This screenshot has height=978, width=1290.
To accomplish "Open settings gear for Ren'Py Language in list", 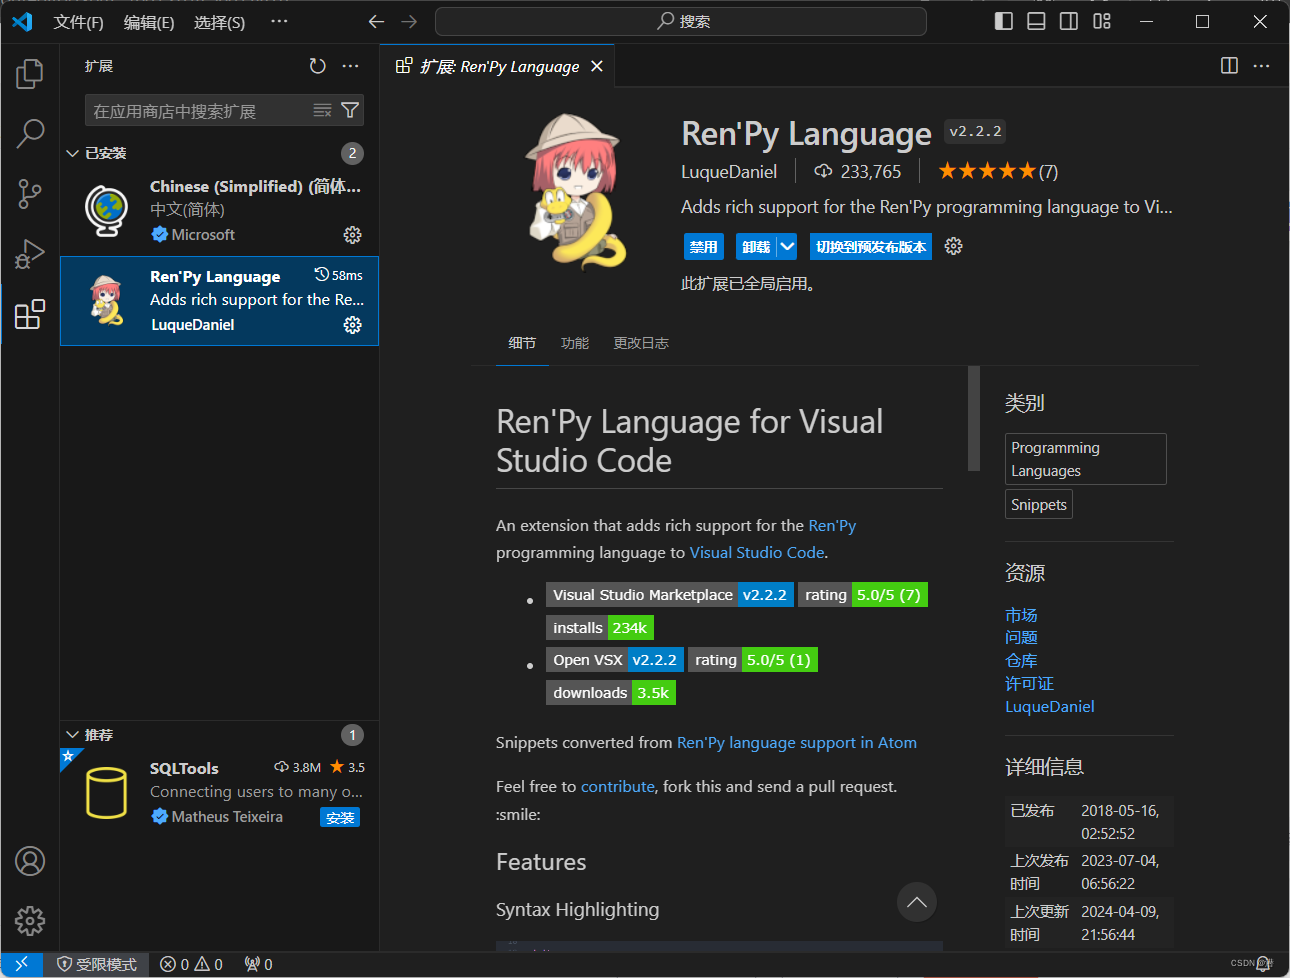I will [x=352, y=325].
